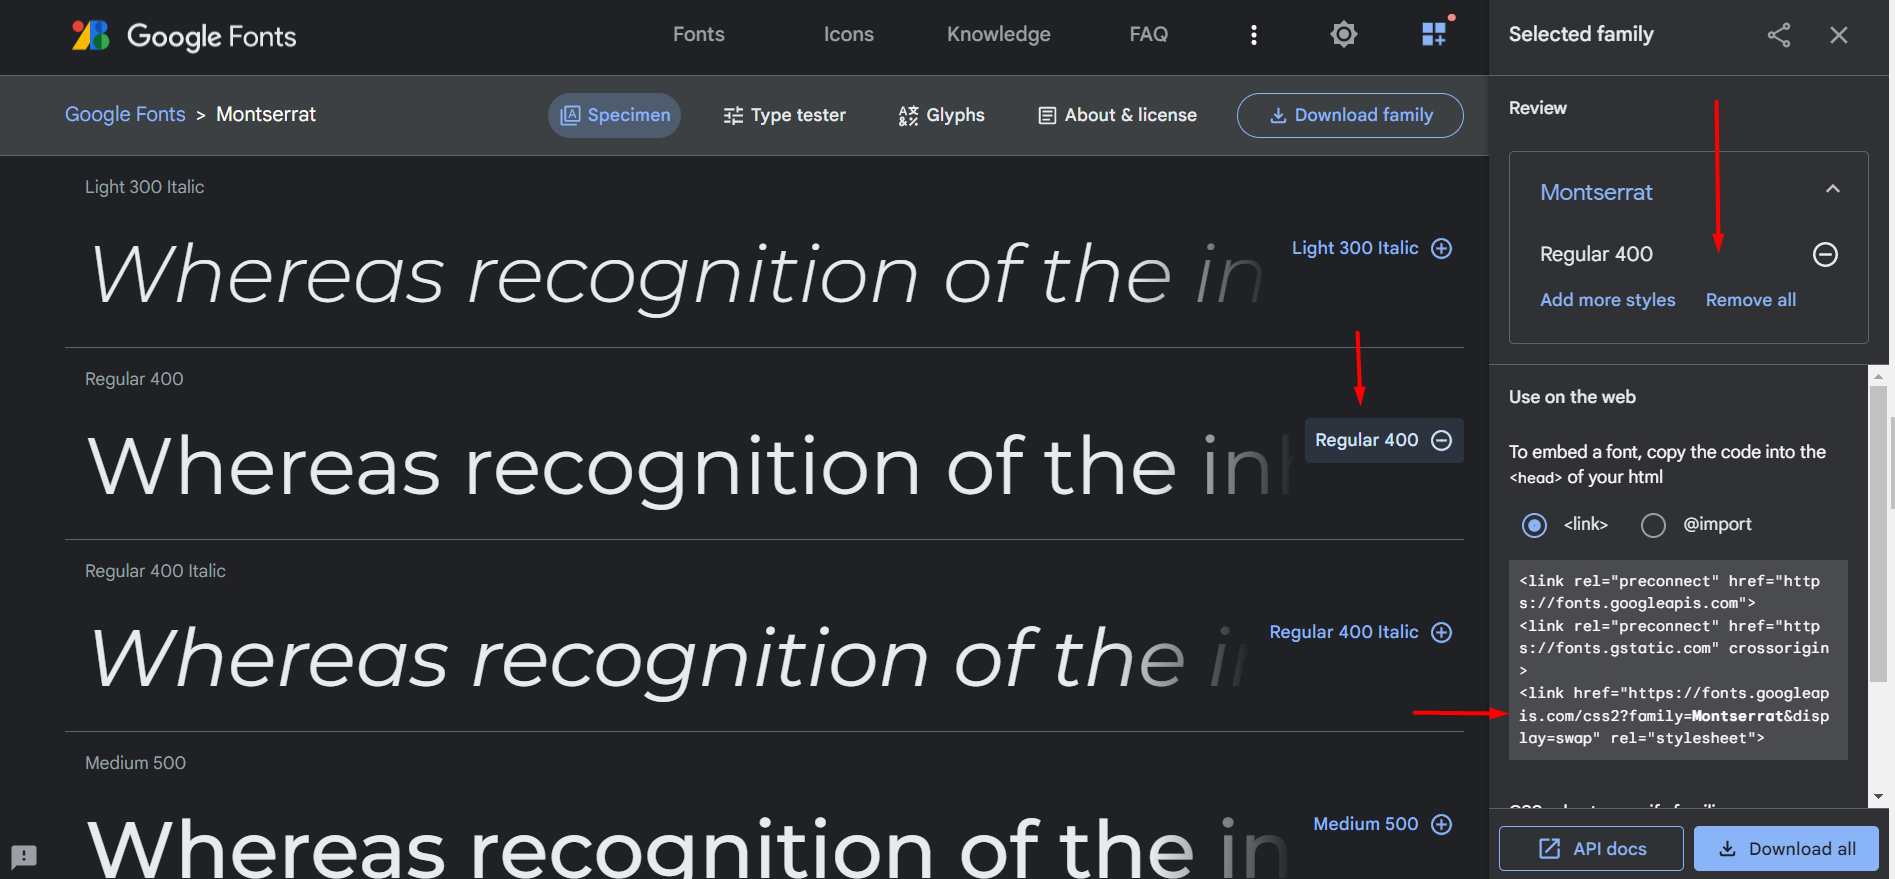The height and width of the screenshot is (879, 1895).
Task: Click the Regular 400 Italic specimen preview
Action: [x=668, y=659]
